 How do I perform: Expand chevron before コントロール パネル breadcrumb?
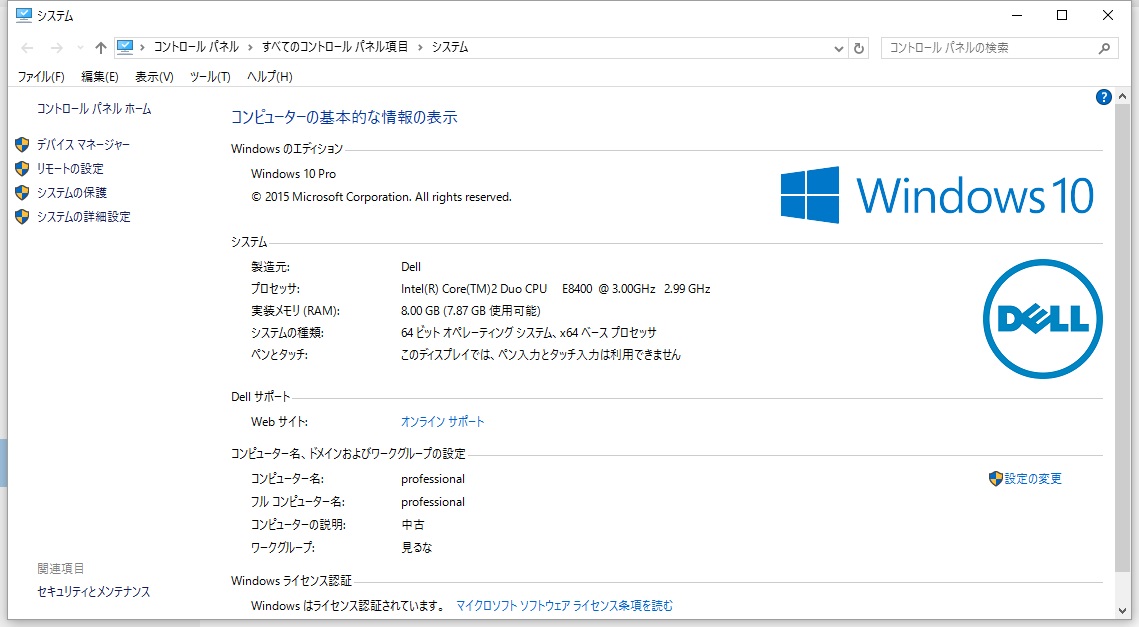[x=142, y=48]
